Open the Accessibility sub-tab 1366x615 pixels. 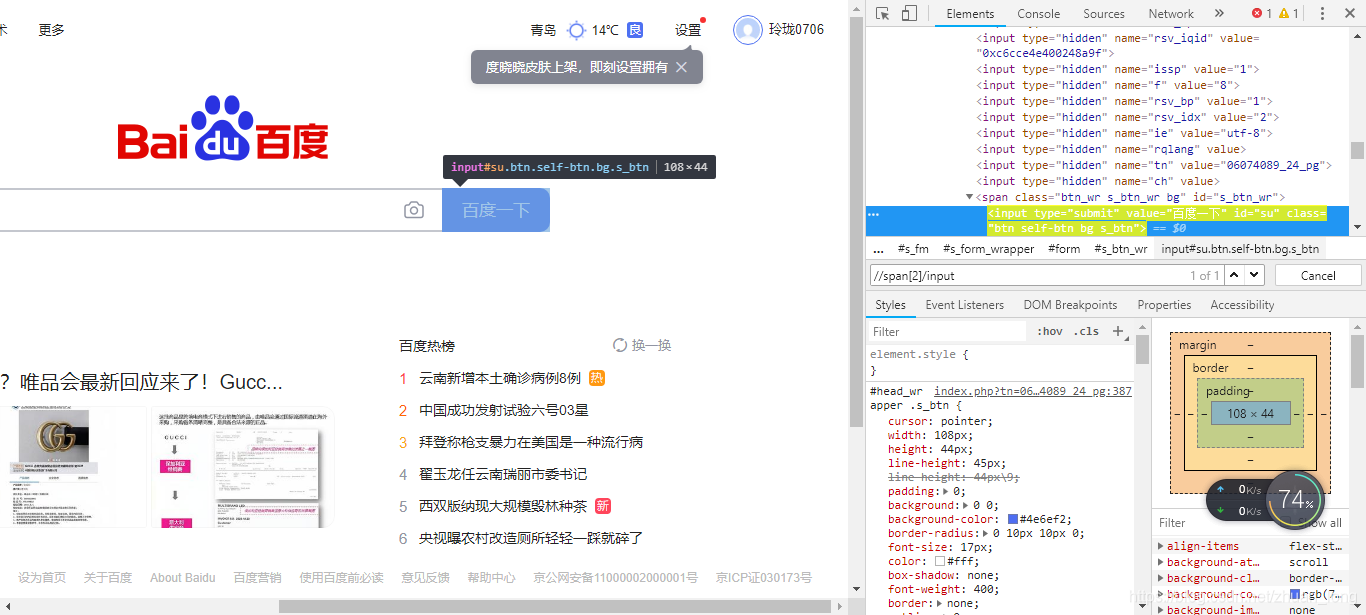[1242, 305]
